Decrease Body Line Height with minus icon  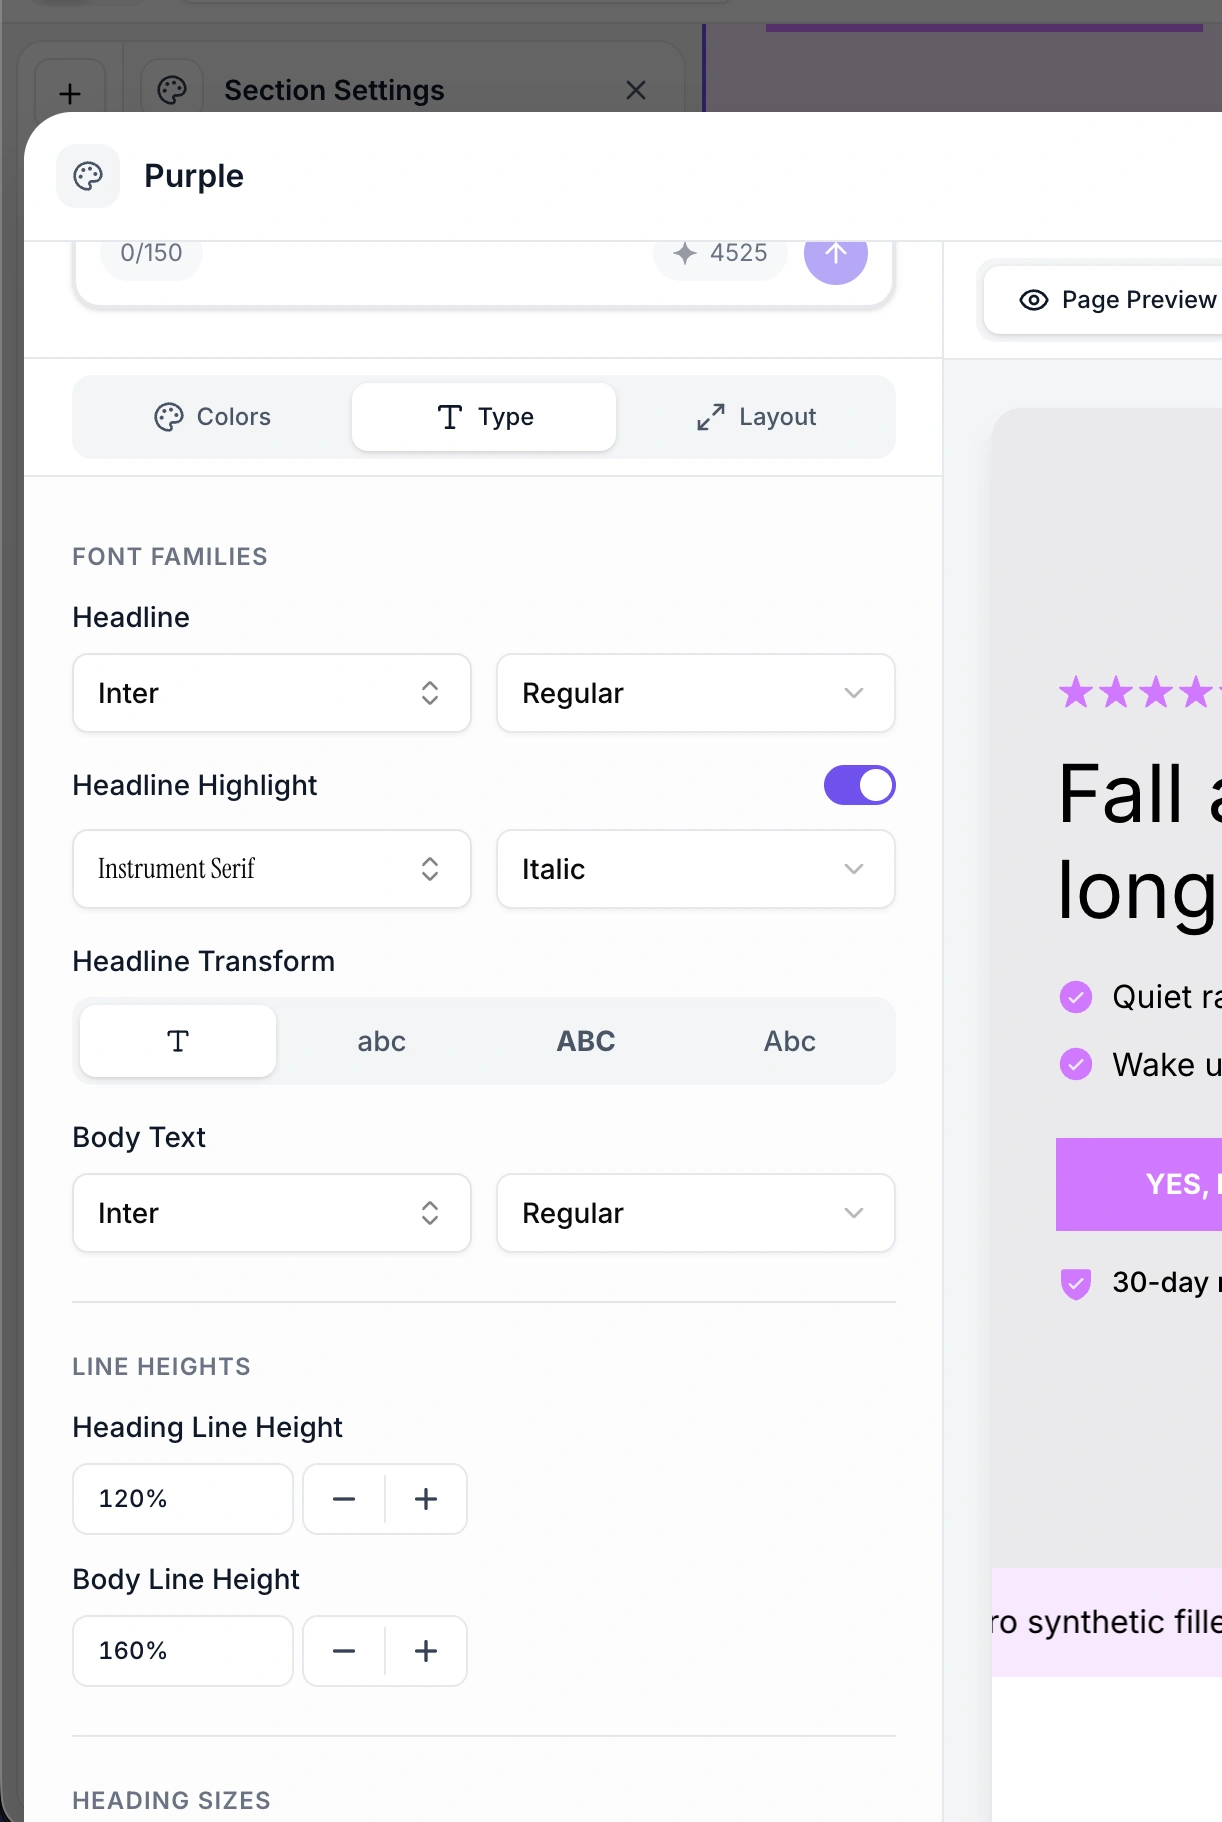[x=344, y=1651]
